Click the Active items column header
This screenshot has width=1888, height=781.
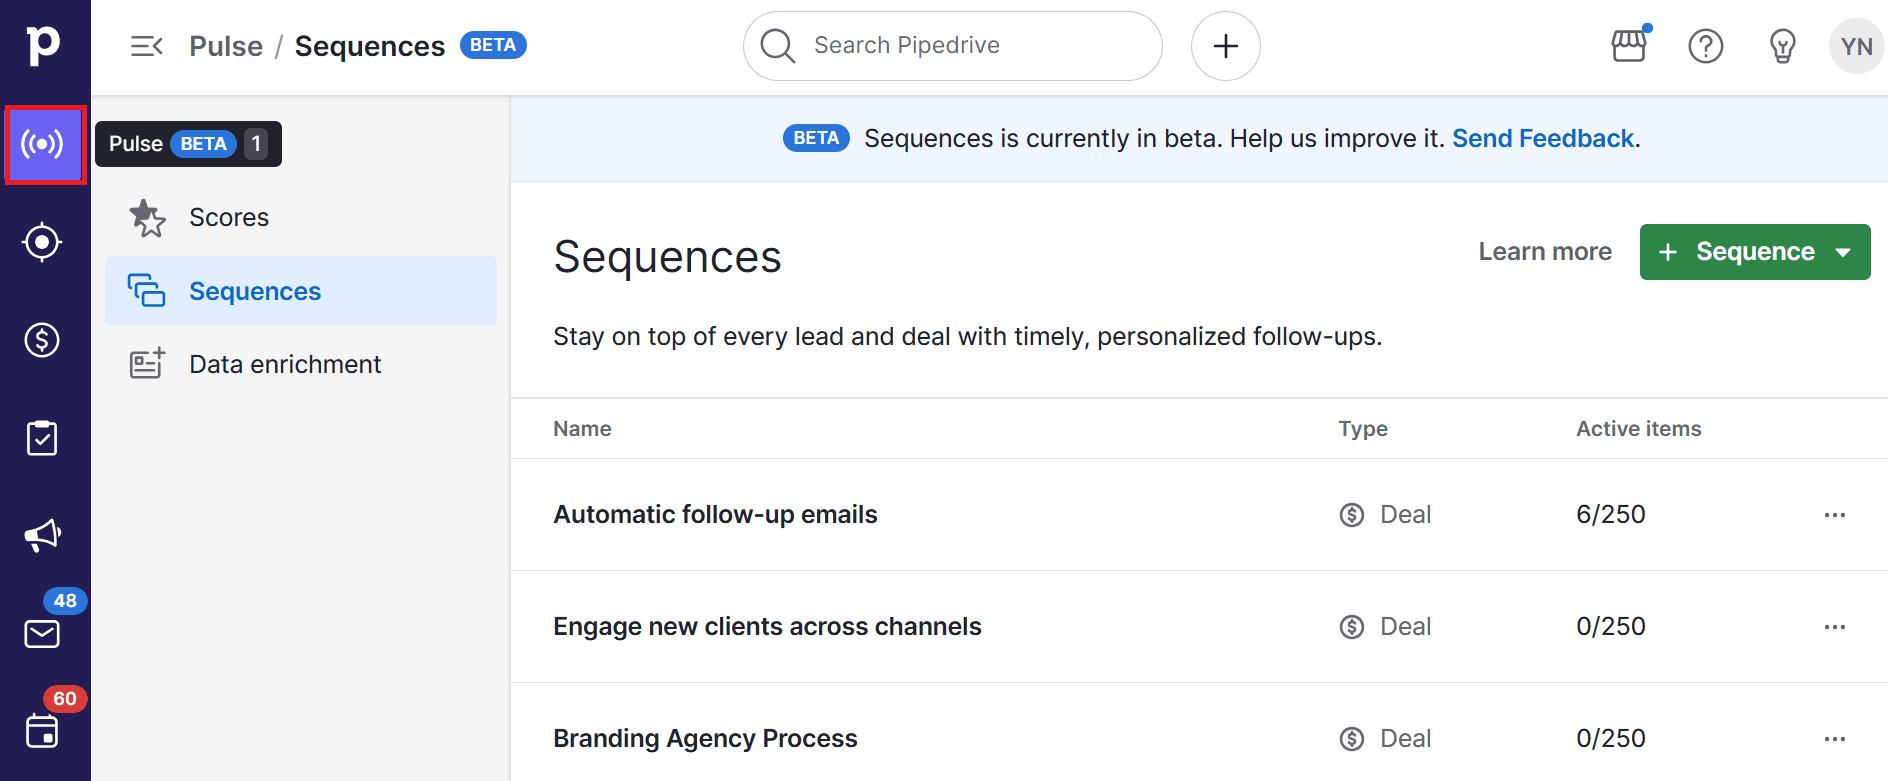1639,429
